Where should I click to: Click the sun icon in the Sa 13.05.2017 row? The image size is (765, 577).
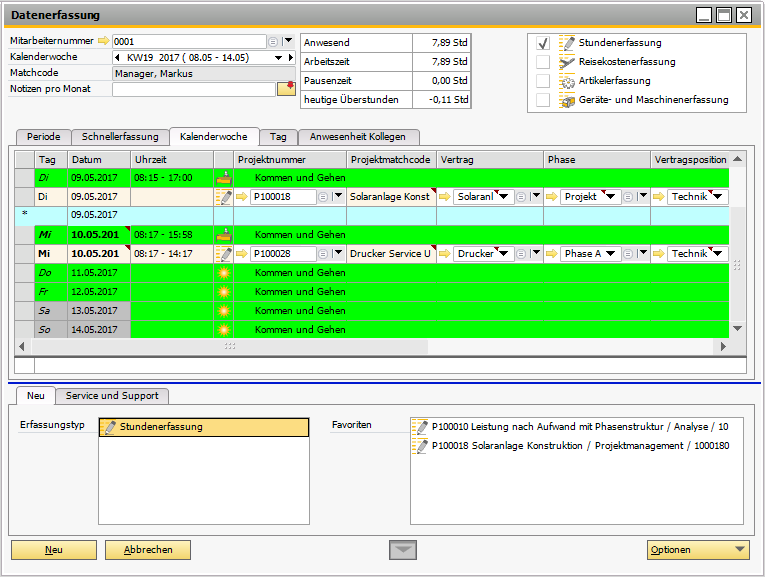click(224, 311)
